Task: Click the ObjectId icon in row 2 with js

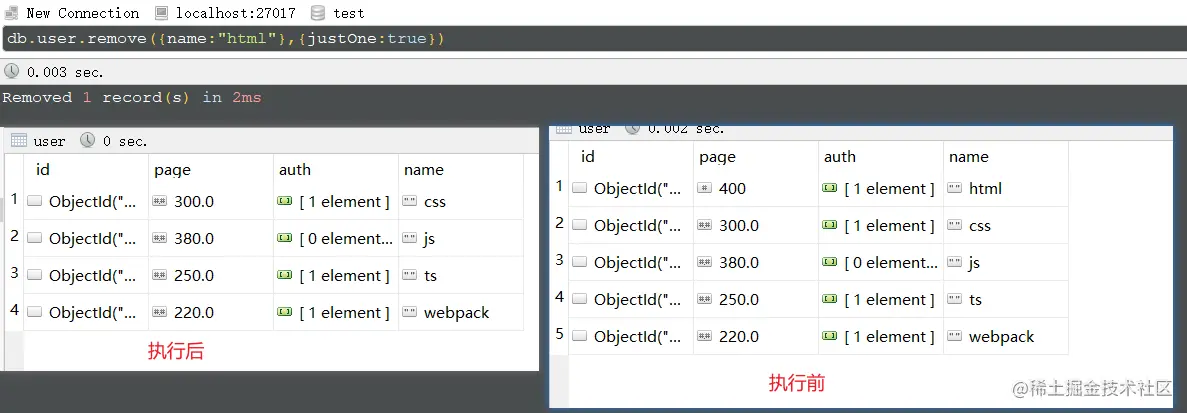Action: pos(34,238)
